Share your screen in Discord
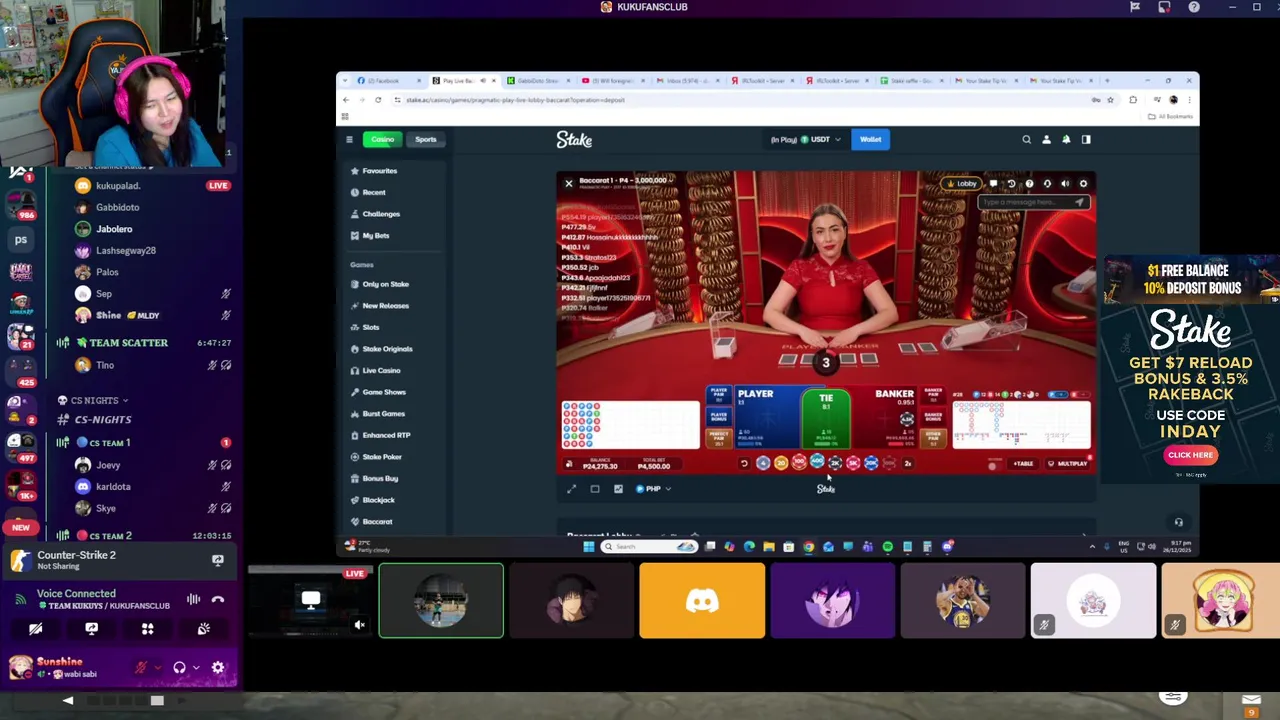Viewport: 1280px width, 720px height. tap(91, 629)
